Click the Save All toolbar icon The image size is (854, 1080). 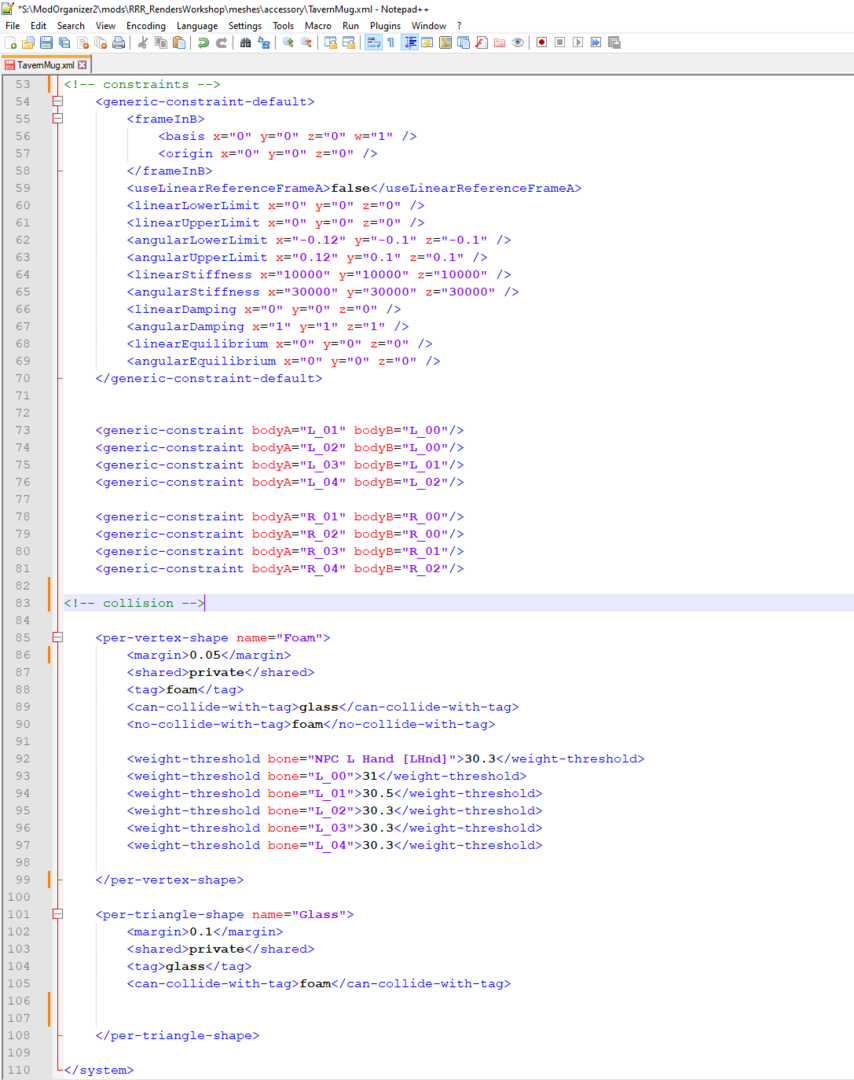click(x=65, y=43)
